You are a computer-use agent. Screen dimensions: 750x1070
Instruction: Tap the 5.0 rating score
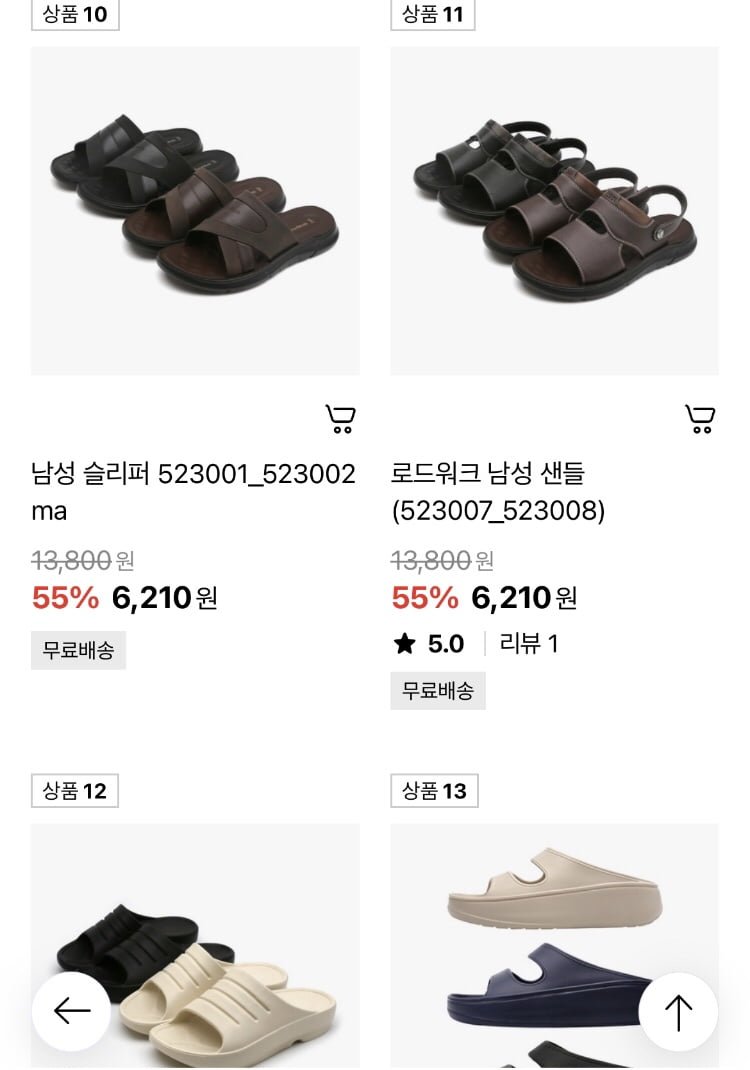pos(446,644)
